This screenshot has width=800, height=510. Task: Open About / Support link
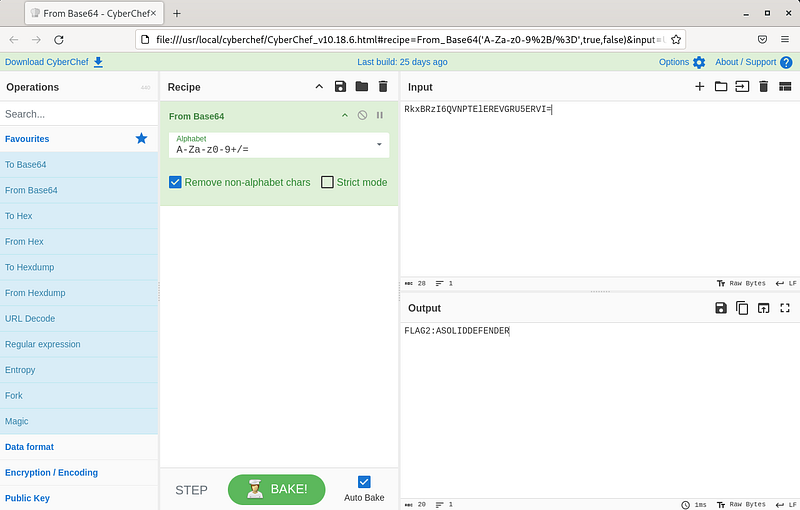click(x=745, y=62)
